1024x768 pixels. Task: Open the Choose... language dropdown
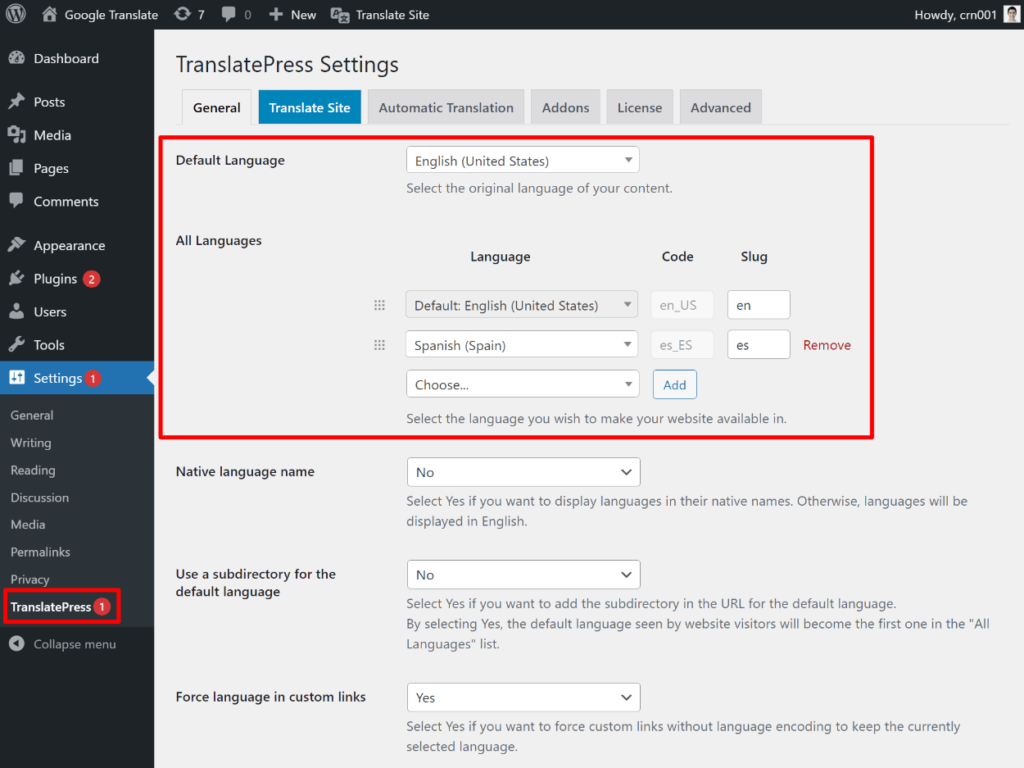[x=522, y=384]
